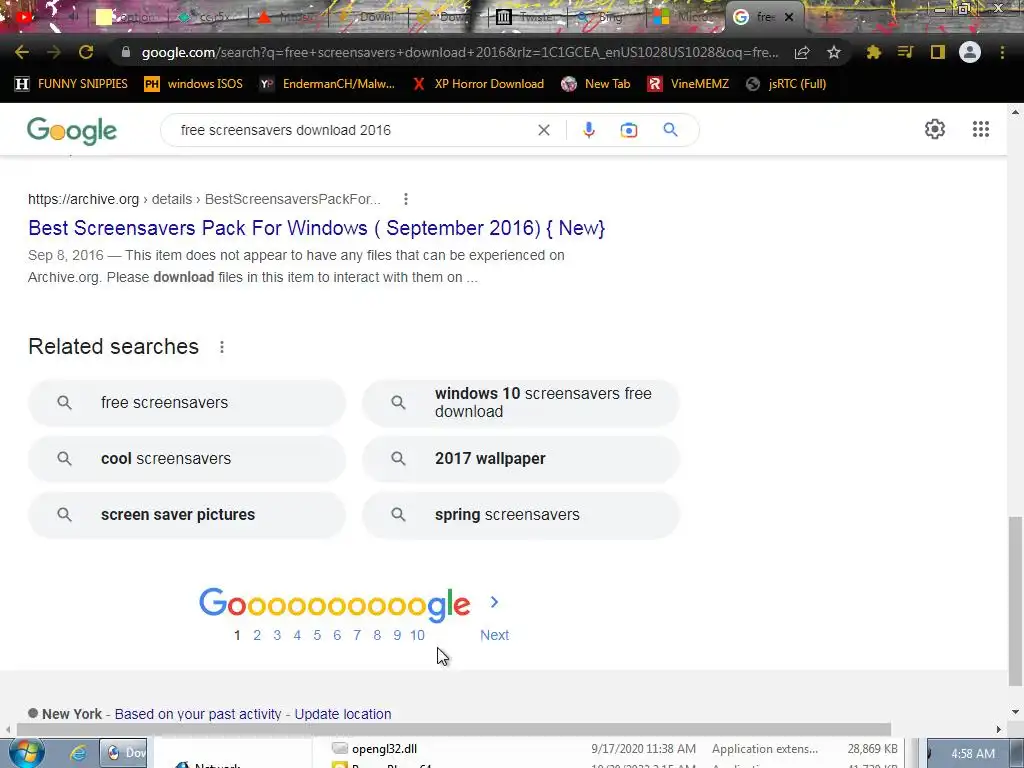
Task: Start voice search with the microphone icon
Action: pyautogui.click(x=588, y=130)
